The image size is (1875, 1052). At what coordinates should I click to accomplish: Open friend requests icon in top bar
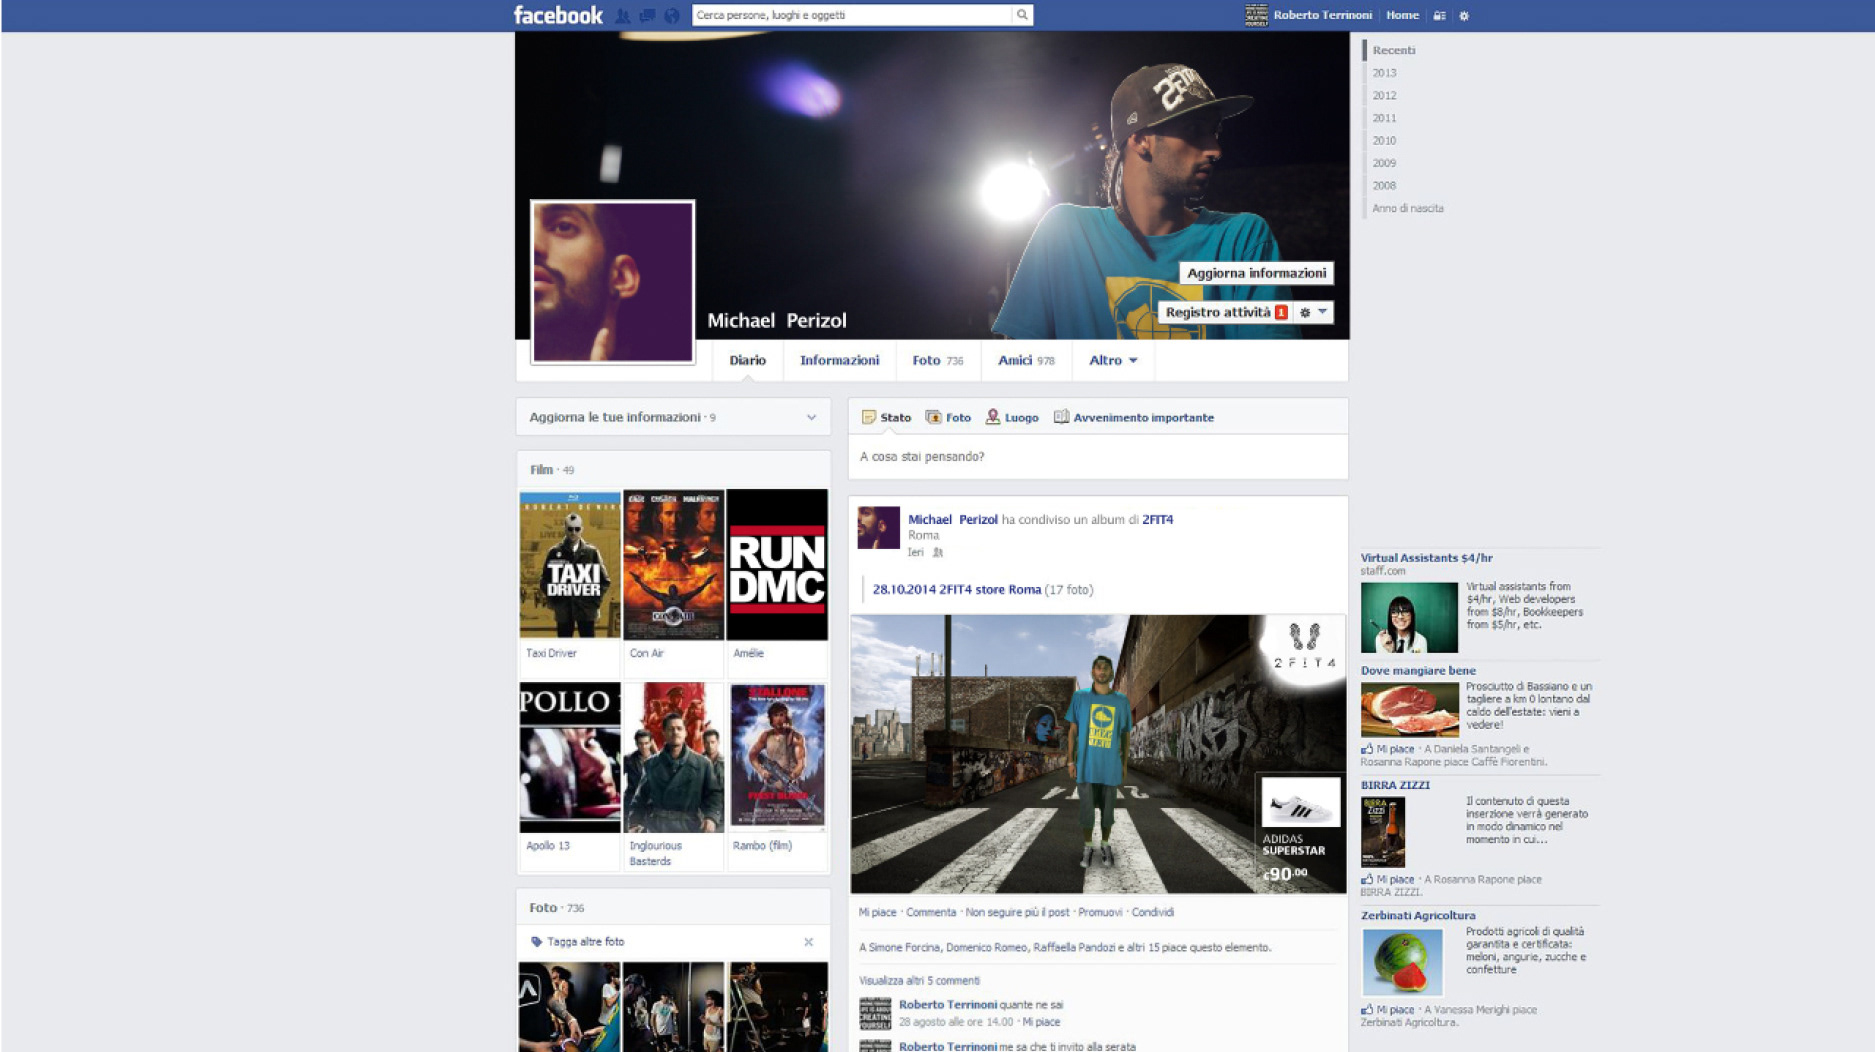[x=623, y=16]
